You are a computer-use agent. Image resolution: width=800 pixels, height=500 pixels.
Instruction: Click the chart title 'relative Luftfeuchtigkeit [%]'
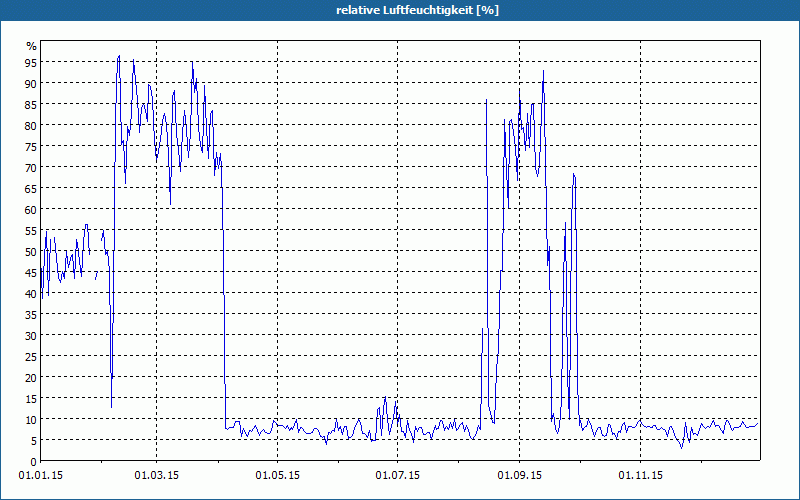point(417,10)
